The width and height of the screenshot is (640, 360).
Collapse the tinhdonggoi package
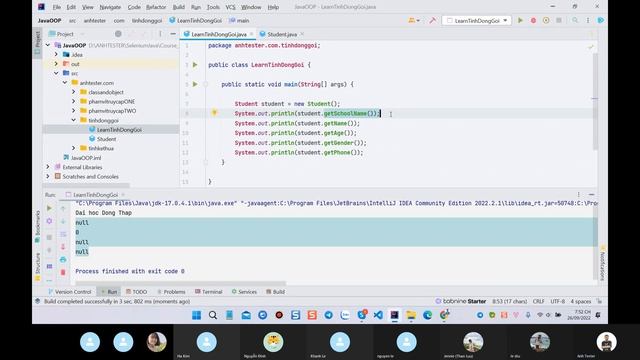pyautogui.click(x=73, y=120)
